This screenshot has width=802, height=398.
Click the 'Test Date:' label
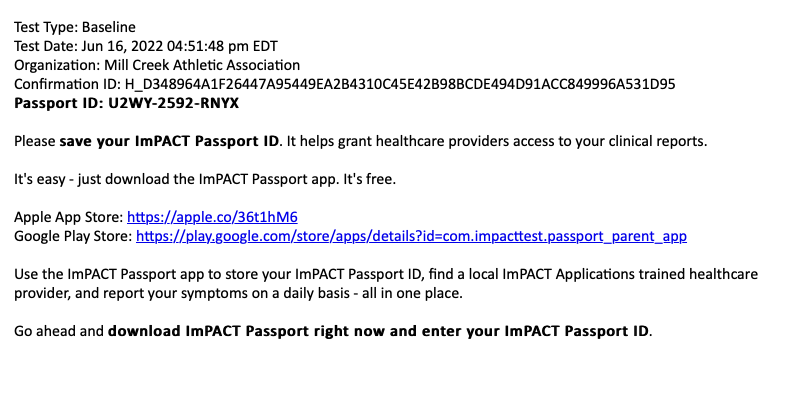tap(46, 47)
